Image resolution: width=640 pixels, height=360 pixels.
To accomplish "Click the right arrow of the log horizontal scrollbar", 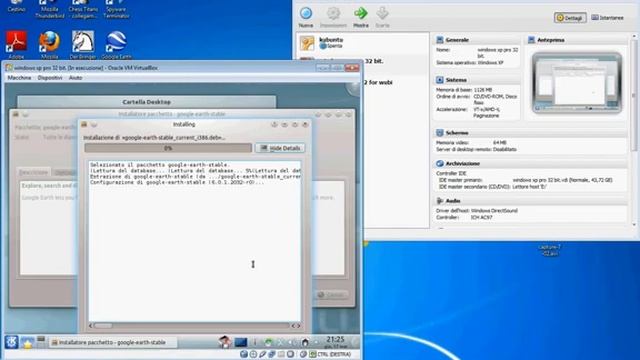I will click(298, 326).
